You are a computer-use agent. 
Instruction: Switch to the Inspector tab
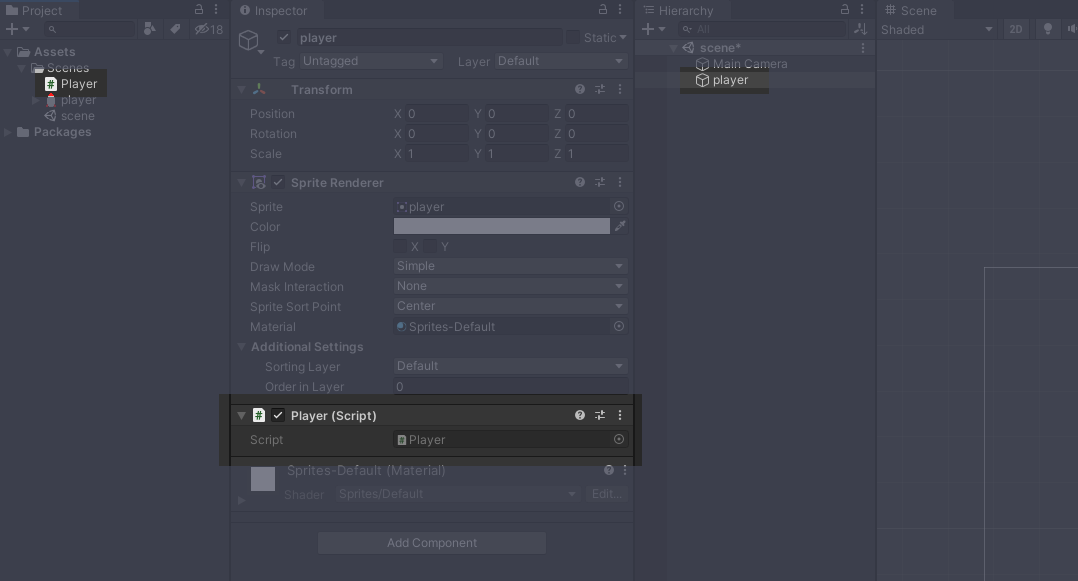274,10
